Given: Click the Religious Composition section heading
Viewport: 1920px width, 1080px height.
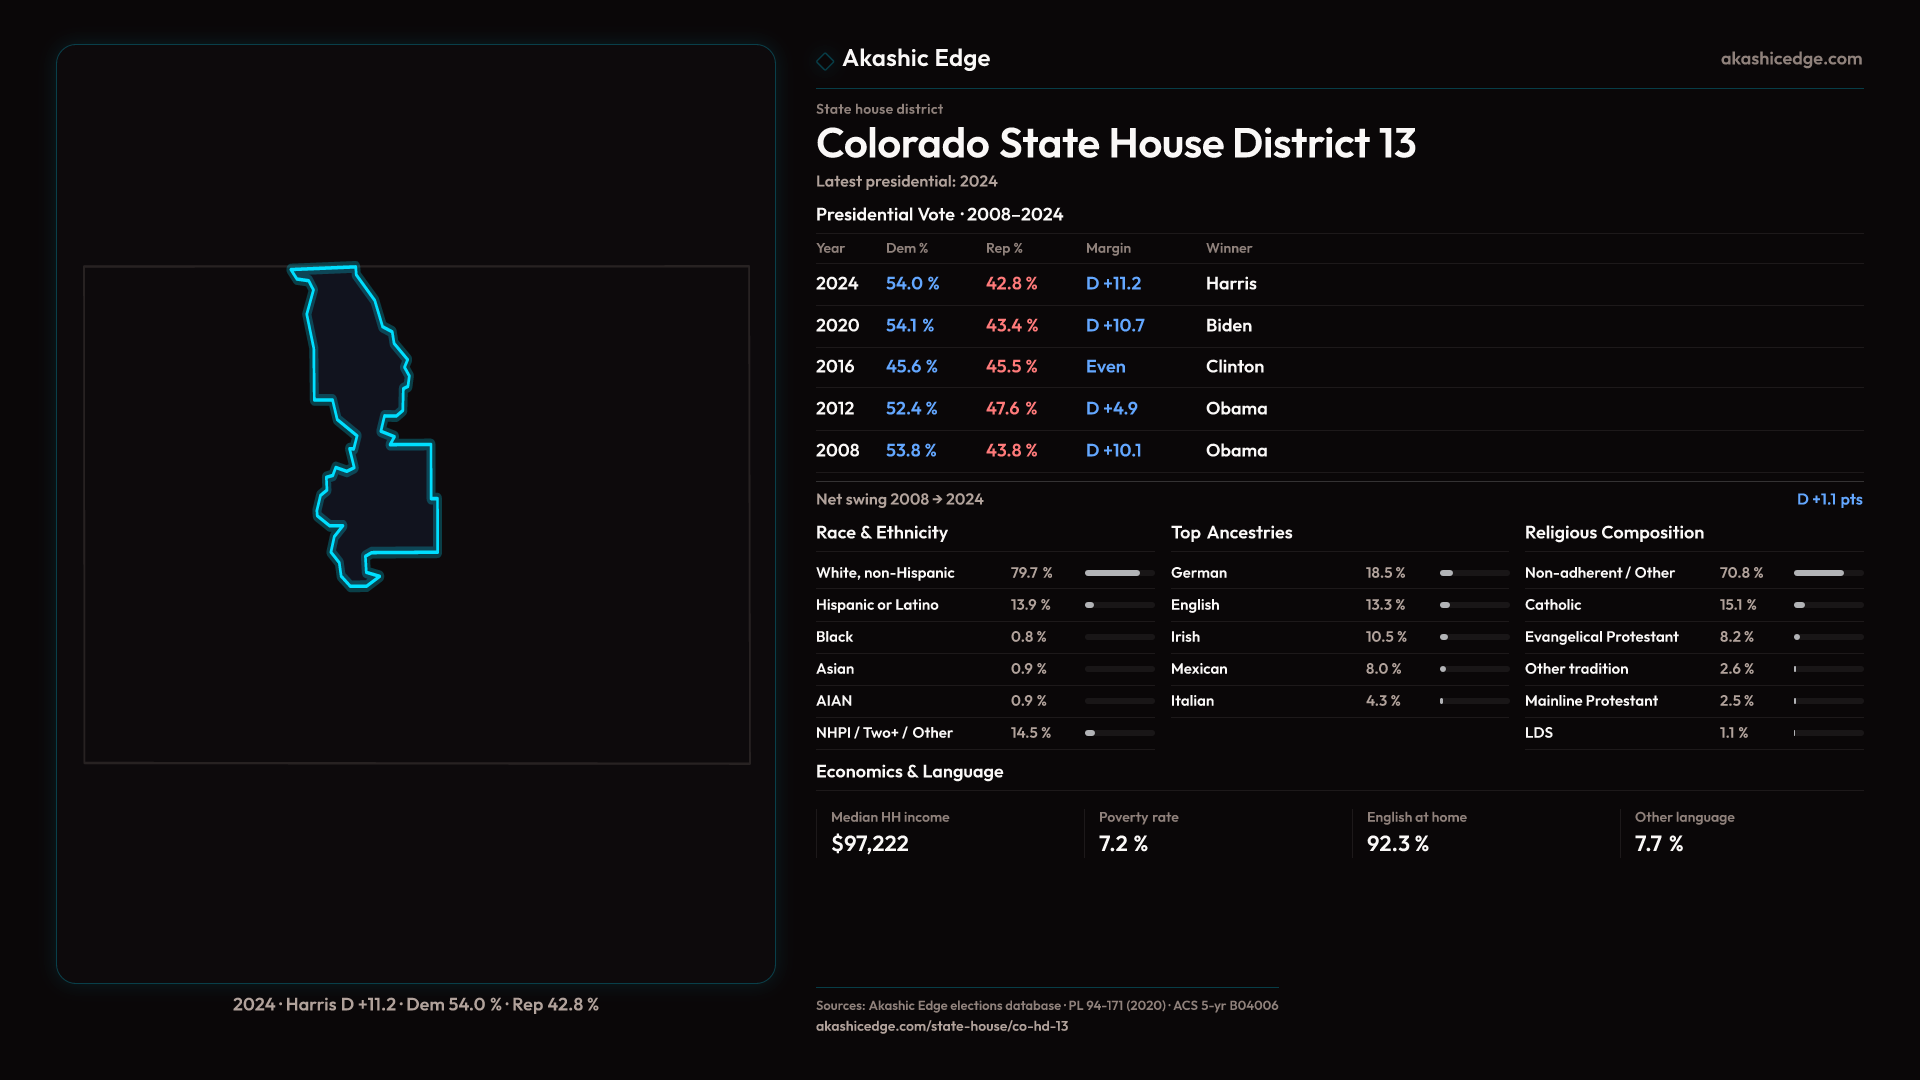Looking at the screenshot, I should point(1613,533).
